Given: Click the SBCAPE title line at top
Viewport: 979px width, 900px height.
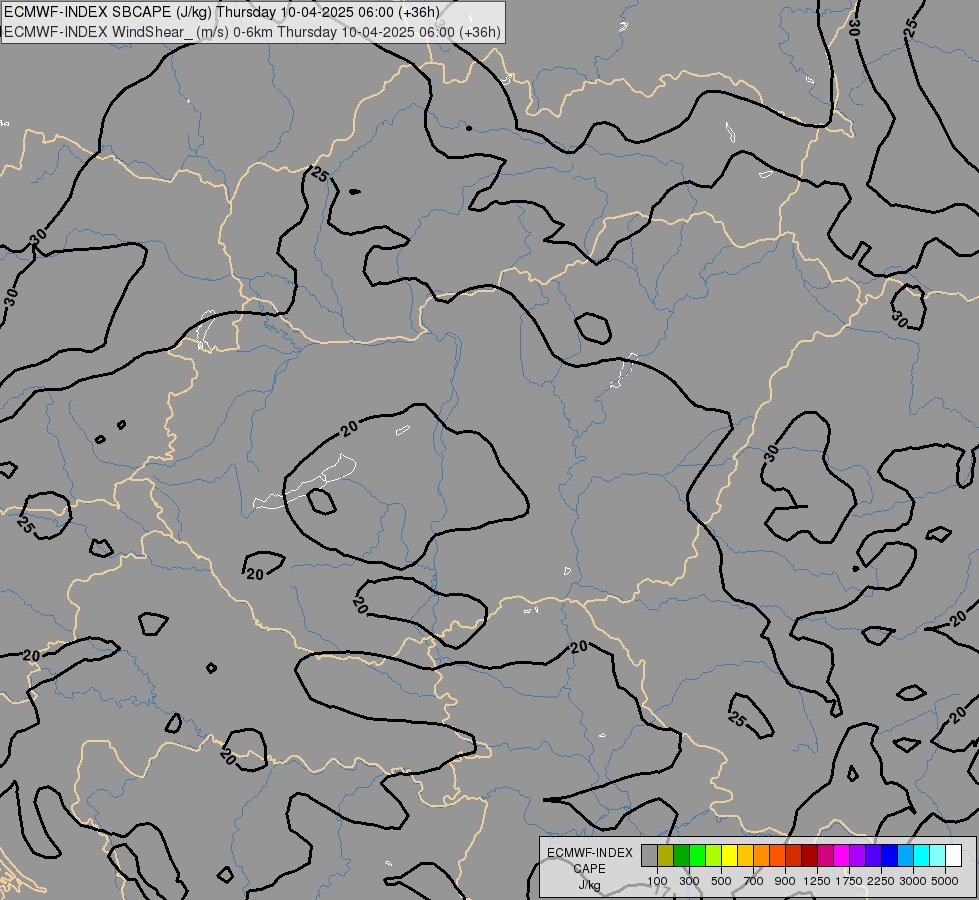Looking at the screenshot, I should pyautogui.click(x=222, y=12).
